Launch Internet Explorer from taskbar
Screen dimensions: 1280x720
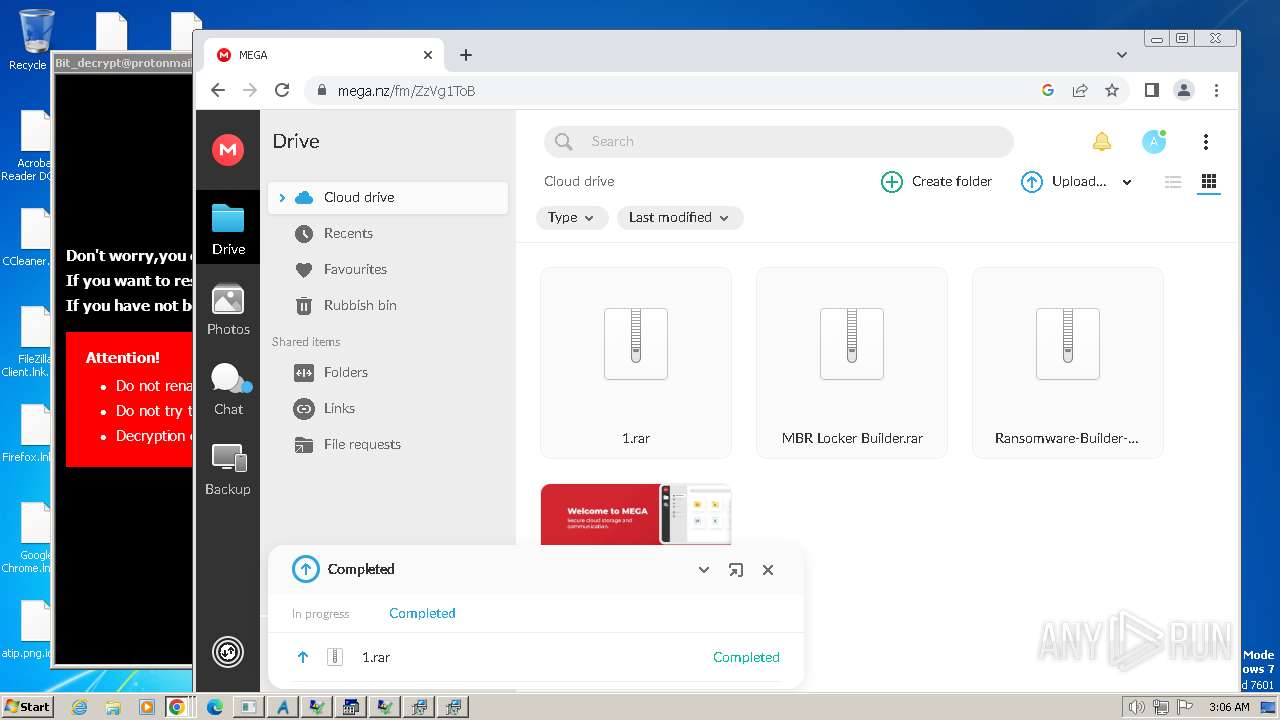coord(80,707)
